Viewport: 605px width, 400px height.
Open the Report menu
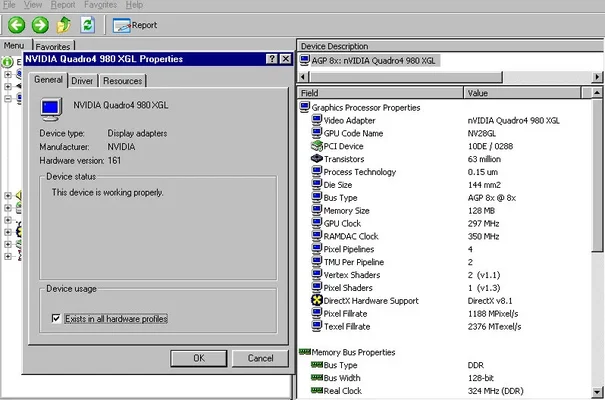coord(63,5)
